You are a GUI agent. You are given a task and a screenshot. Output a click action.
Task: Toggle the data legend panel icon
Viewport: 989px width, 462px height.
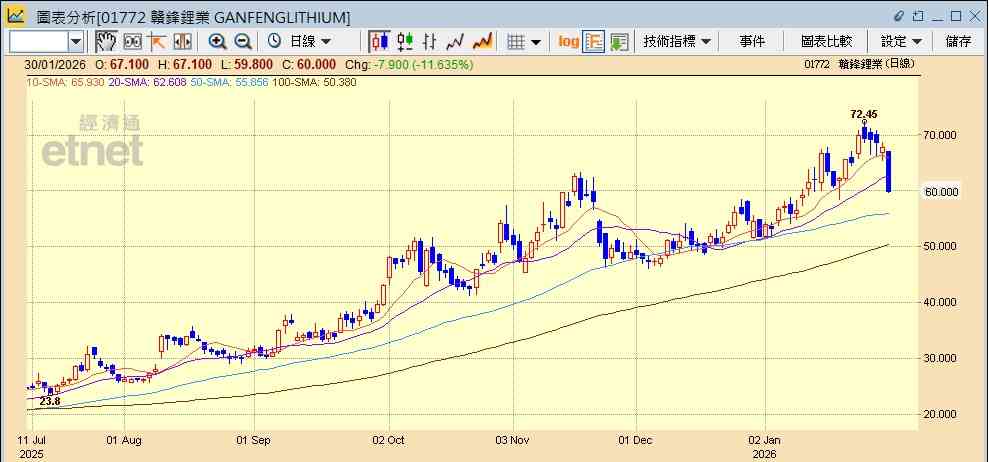point(594,42)
